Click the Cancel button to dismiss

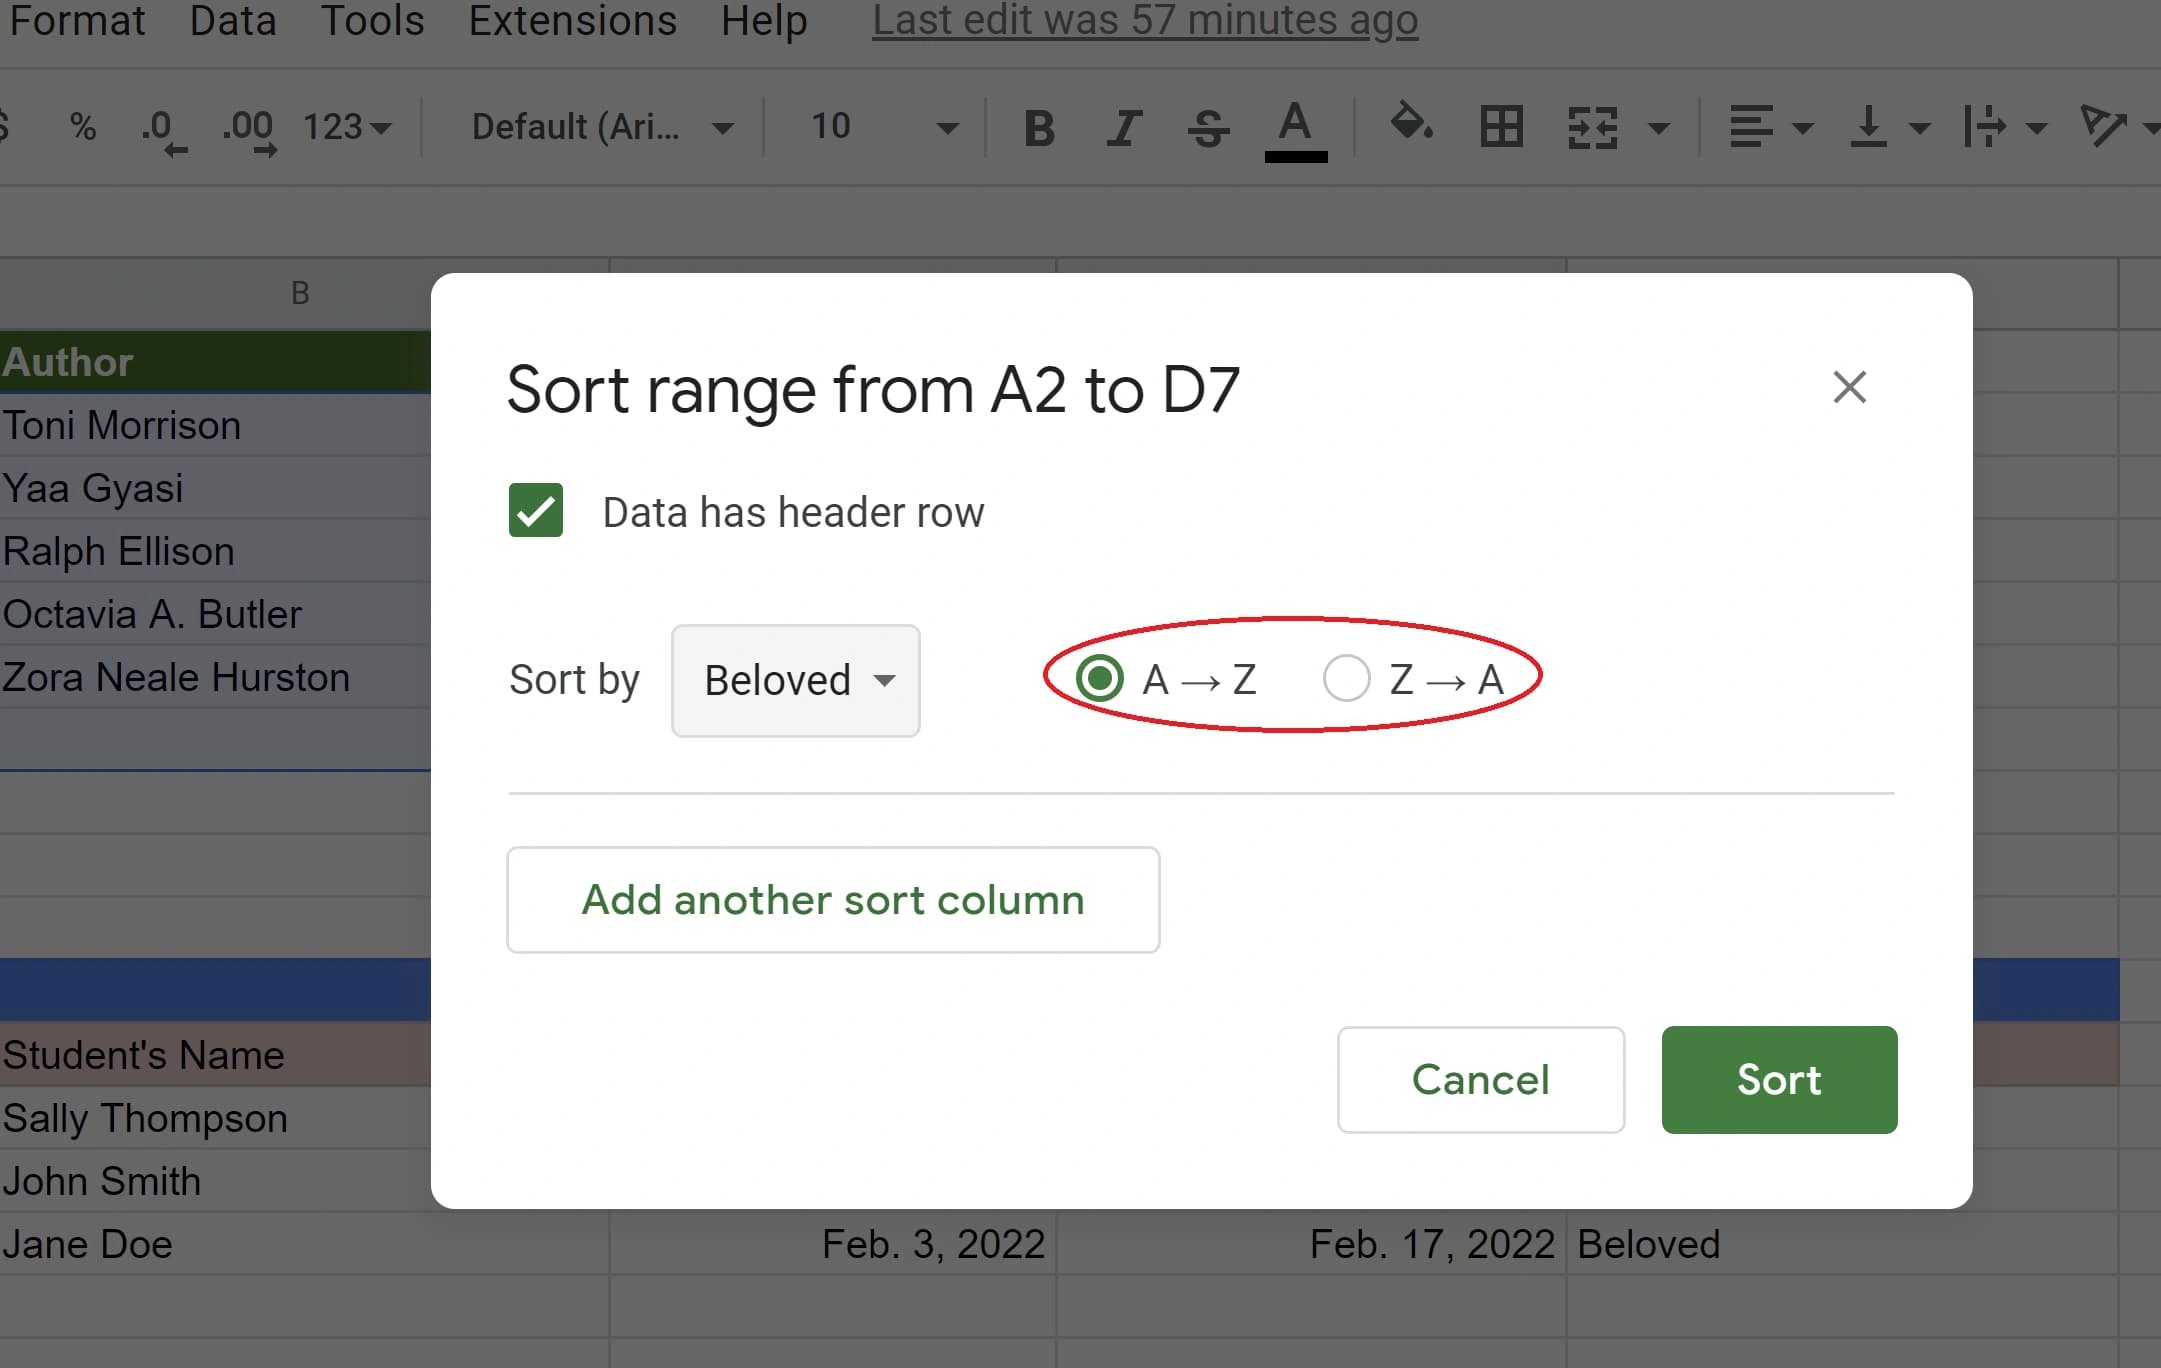pyautogui.click(x=1481, y=1080)
